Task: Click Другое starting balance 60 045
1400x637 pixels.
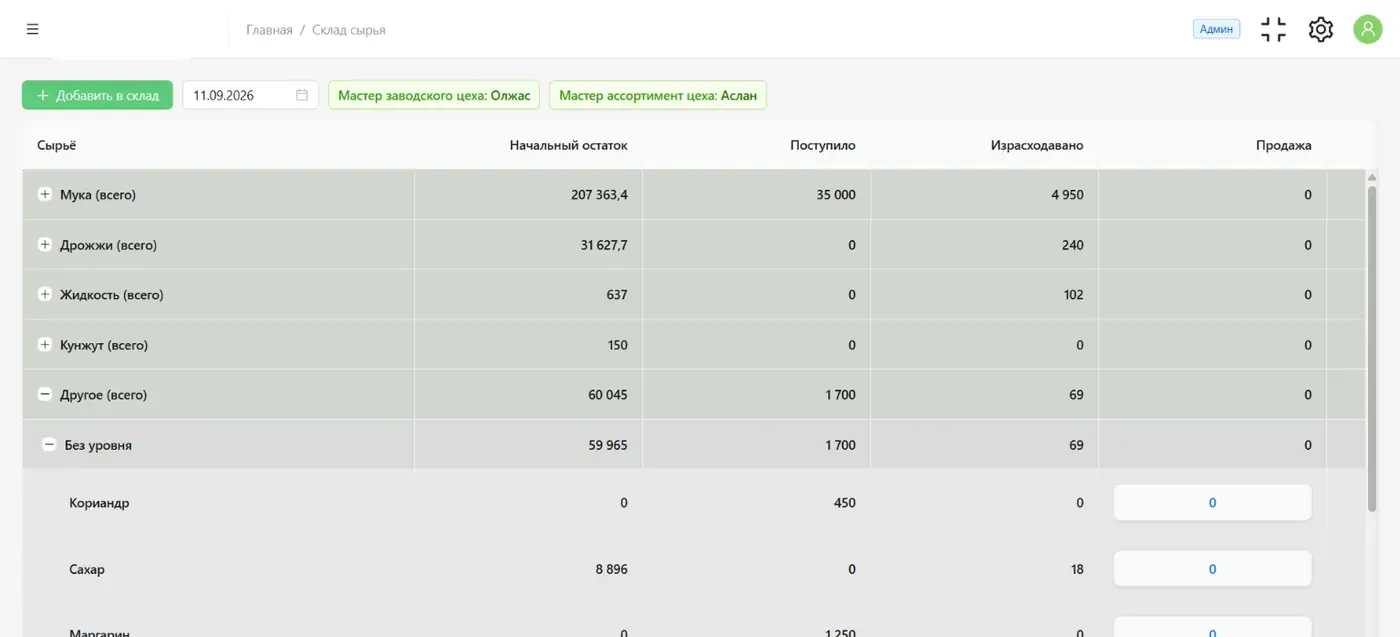Action: tap(608, 395)
